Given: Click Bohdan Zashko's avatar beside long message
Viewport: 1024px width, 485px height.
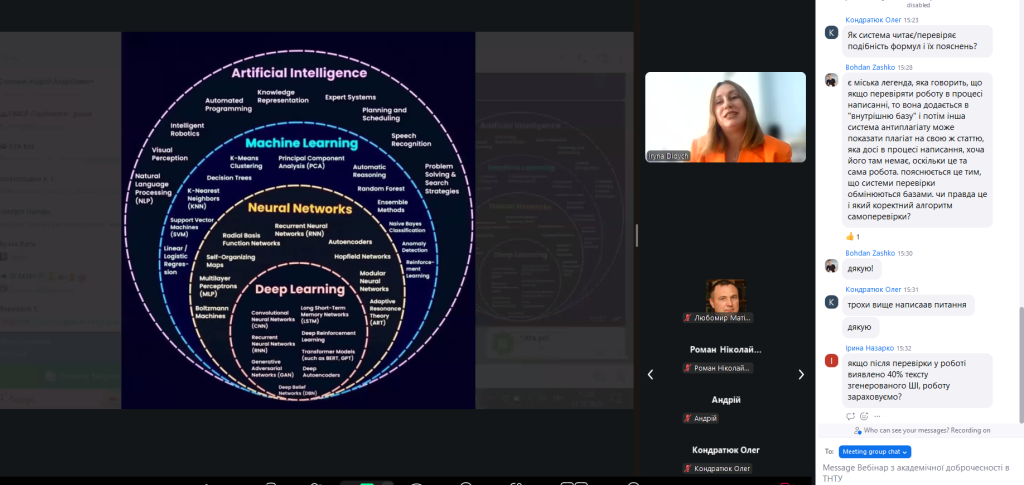Looking at the screenshot, I should (830, 80).
